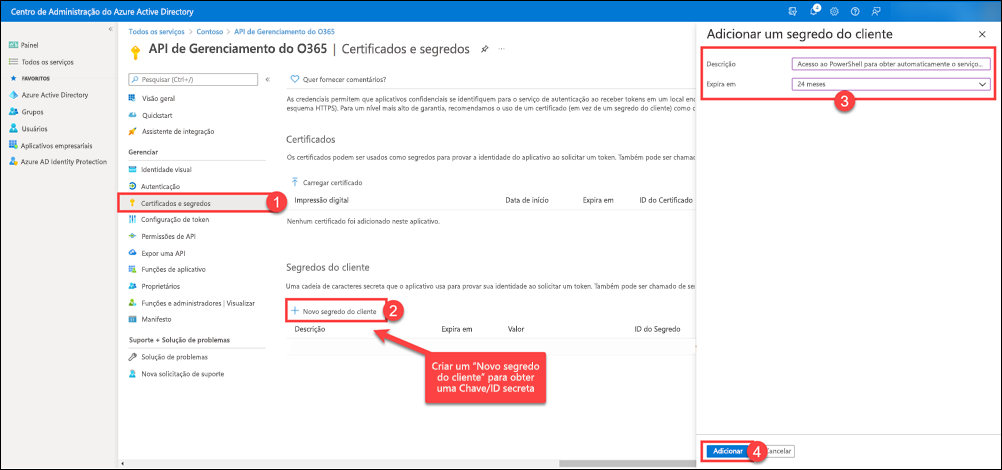
Task: Open Grupos in the favorites list
Action: tap(31, 111)
